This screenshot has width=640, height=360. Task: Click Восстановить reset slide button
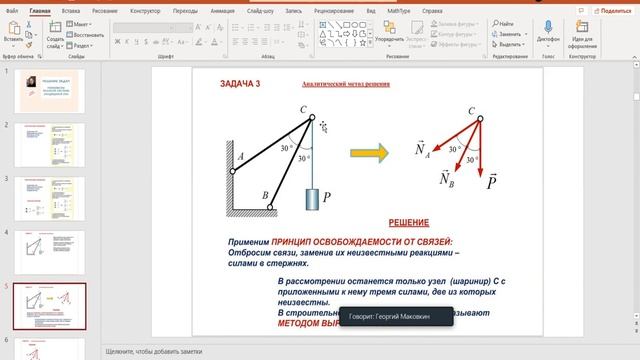coord(85,35)
